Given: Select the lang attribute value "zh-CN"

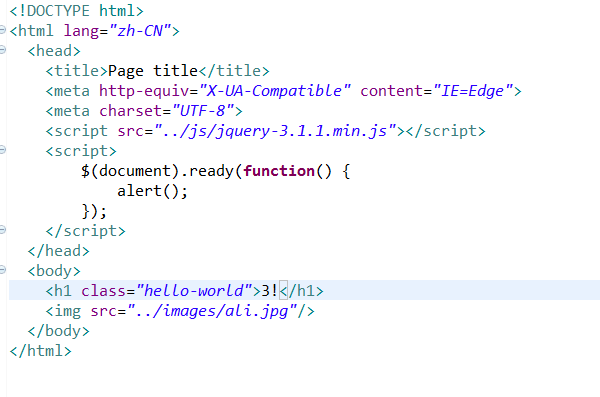Looking at the screenshot, I should point(140,31).
